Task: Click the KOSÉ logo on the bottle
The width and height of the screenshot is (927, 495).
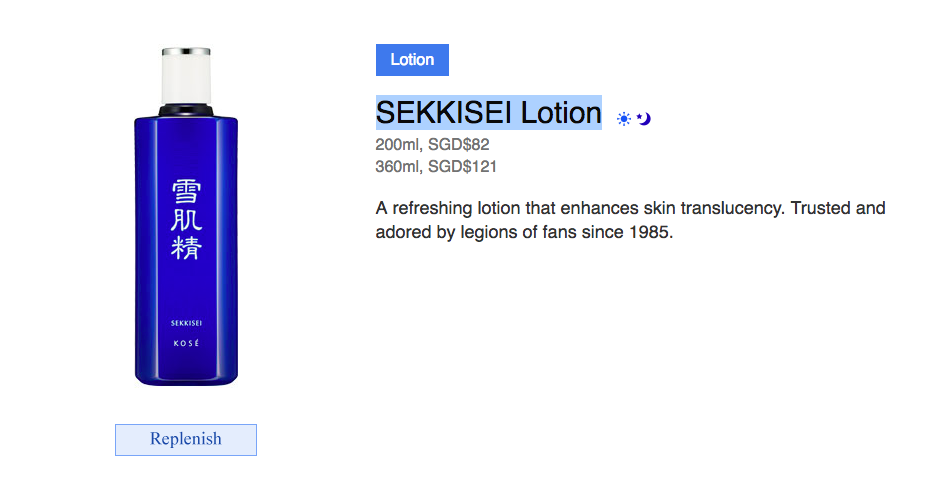Action: click(186, 343)
